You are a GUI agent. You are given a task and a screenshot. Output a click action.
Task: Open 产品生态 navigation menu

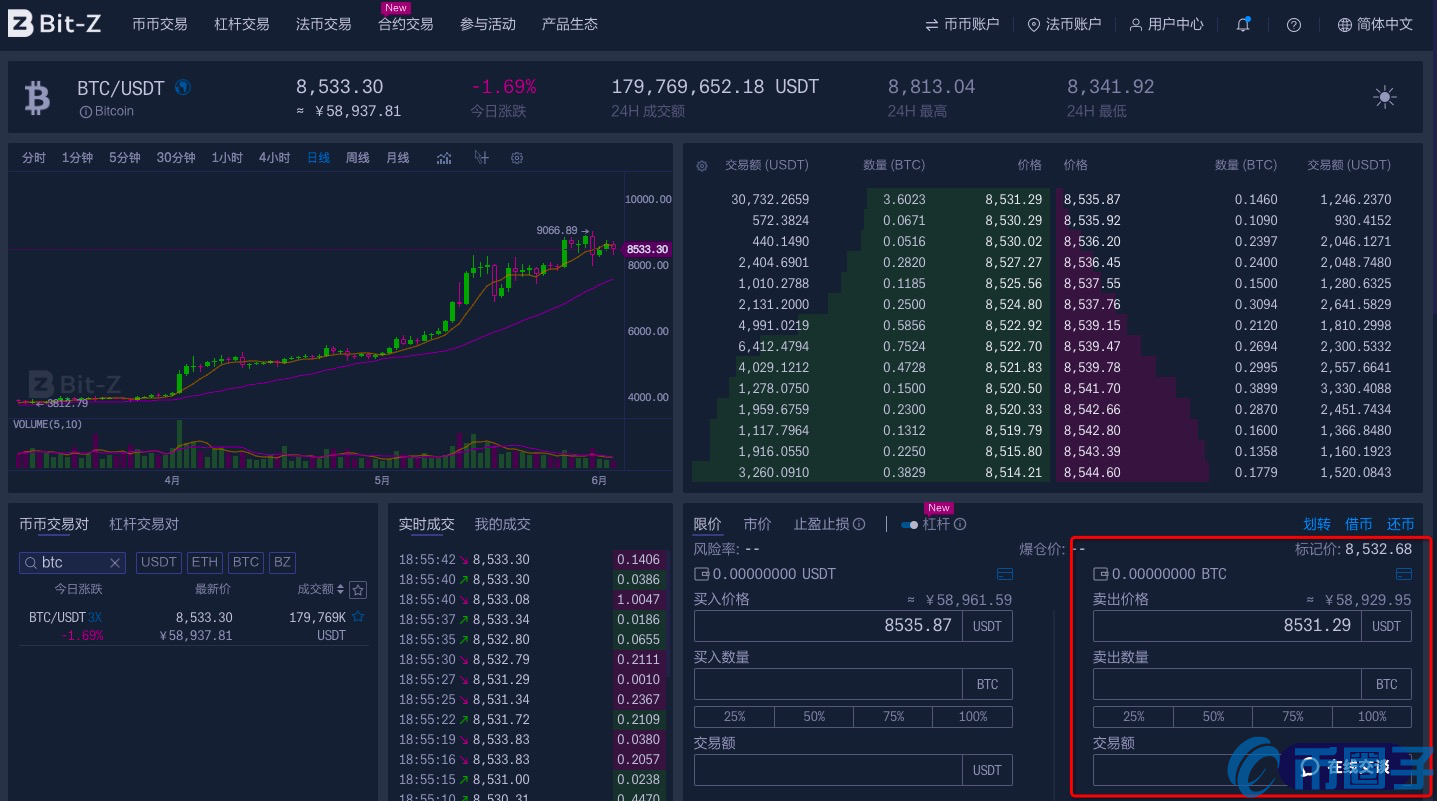570,24
